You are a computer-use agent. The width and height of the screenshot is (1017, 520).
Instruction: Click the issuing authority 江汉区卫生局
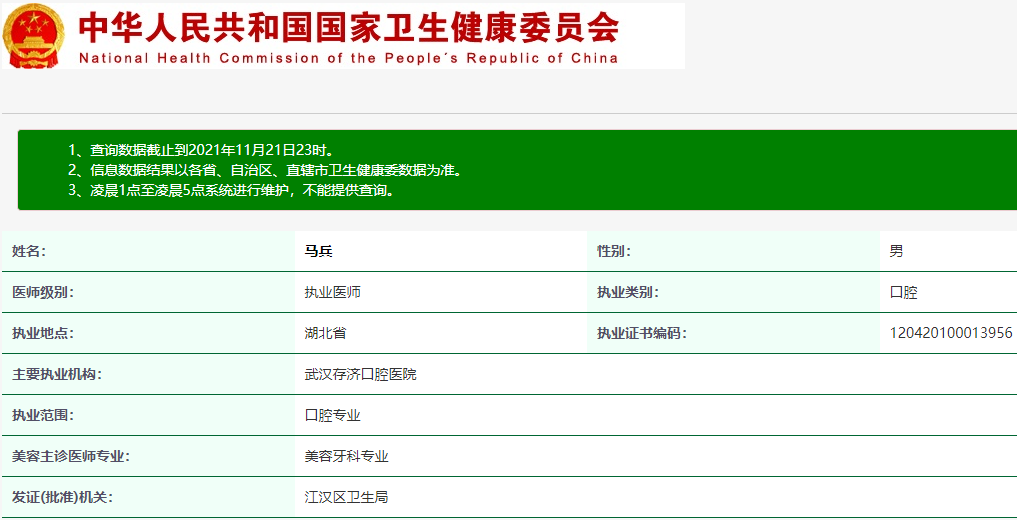[346, 497]
